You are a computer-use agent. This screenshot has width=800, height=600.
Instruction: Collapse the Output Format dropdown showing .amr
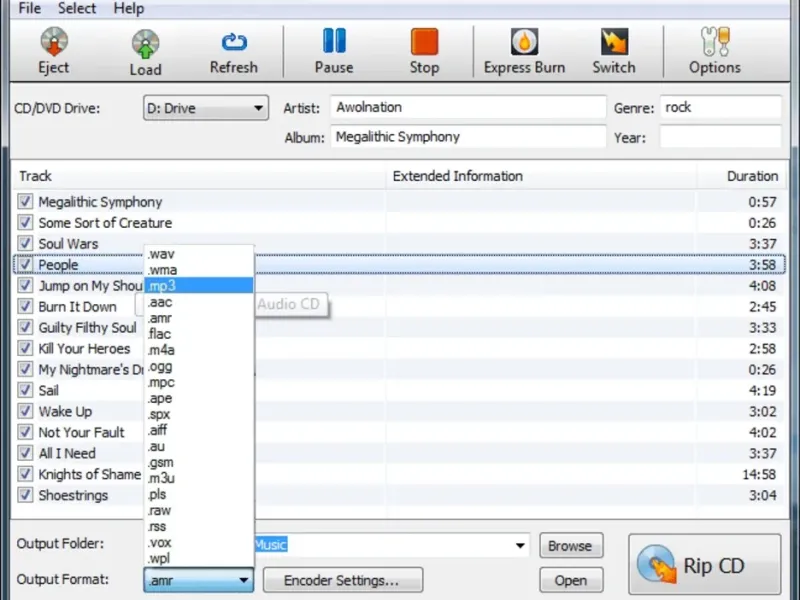click(198, 580)
